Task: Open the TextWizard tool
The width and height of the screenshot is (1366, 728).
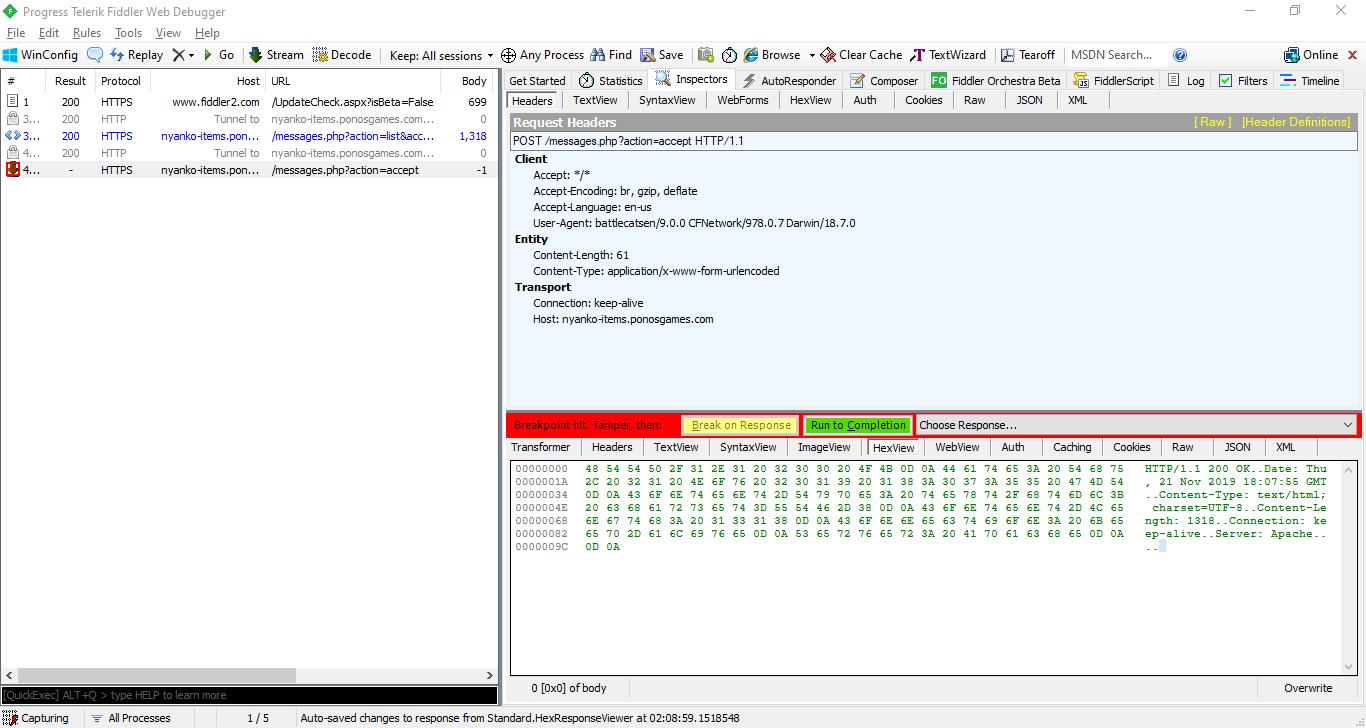Action: click(948, 55)
